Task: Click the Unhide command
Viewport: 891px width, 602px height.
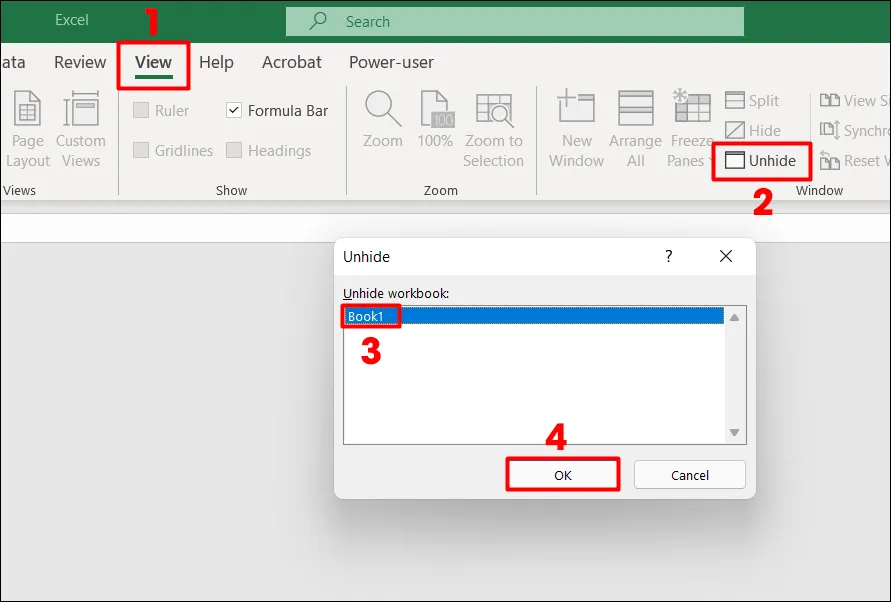Action: [761, 160]
